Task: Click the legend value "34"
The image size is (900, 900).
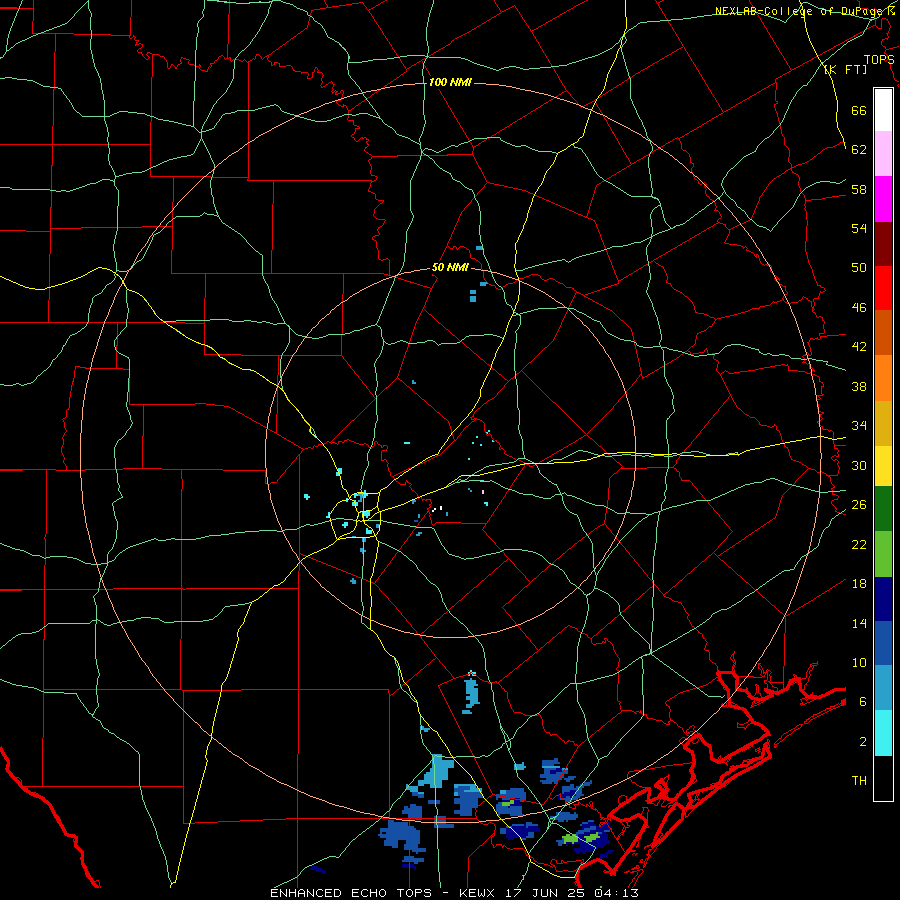Action: pyautogui.click(x=859, y=426)
